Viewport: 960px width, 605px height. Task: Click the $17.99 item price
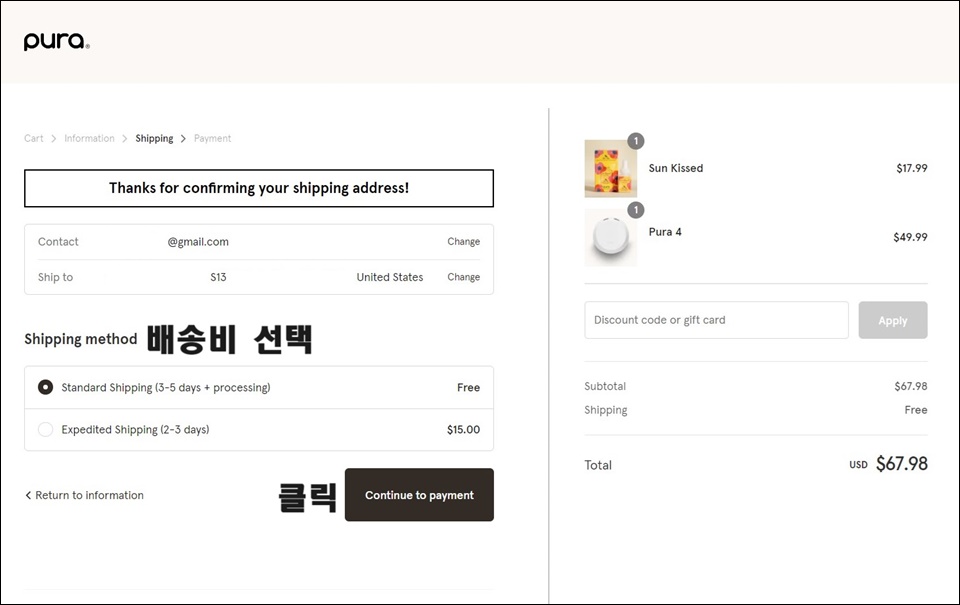click(x=912, y=168)
